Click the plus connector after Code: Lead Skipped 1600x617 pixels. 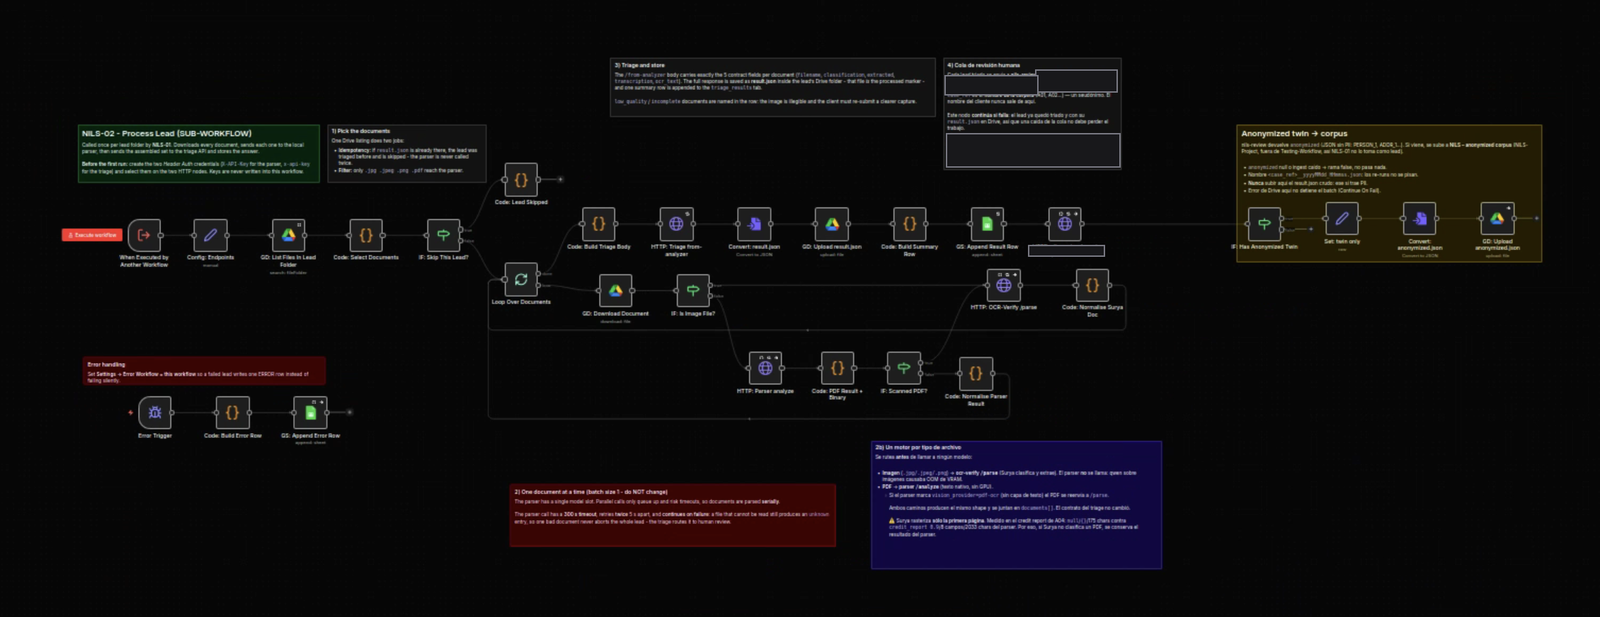pos(560,180)
